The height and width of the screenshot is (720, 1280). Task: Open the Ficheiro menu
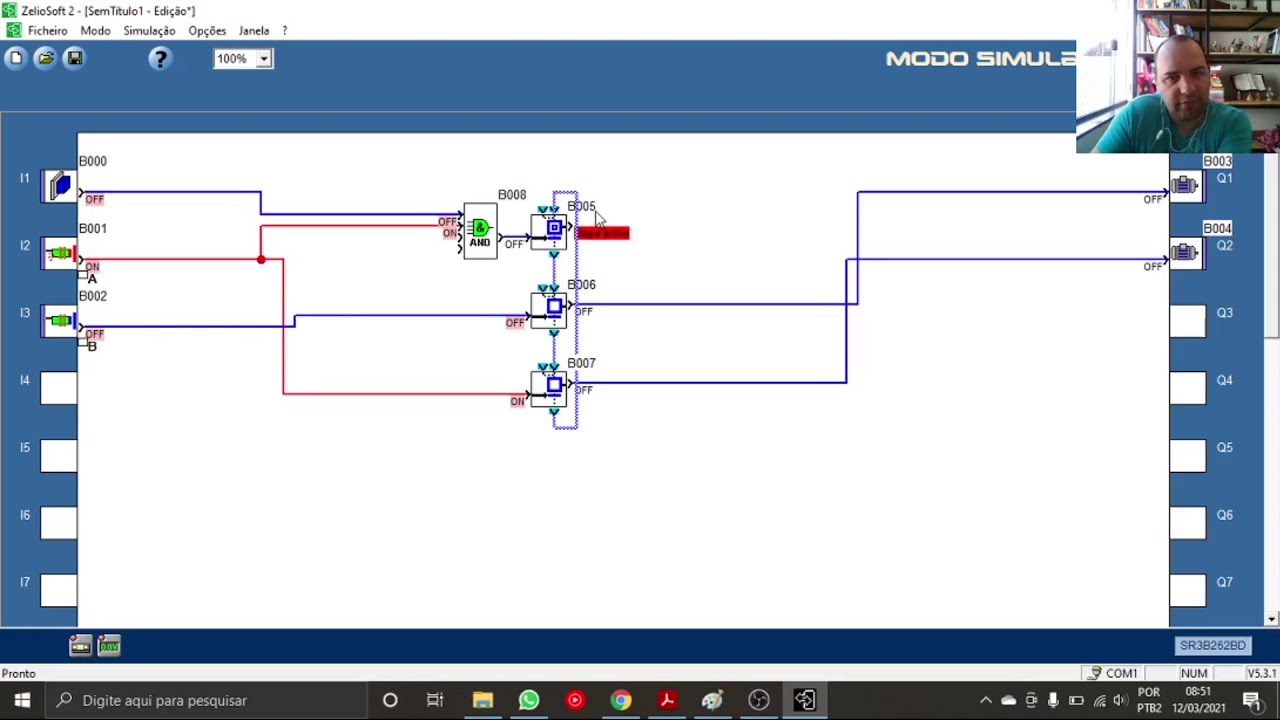47,31
